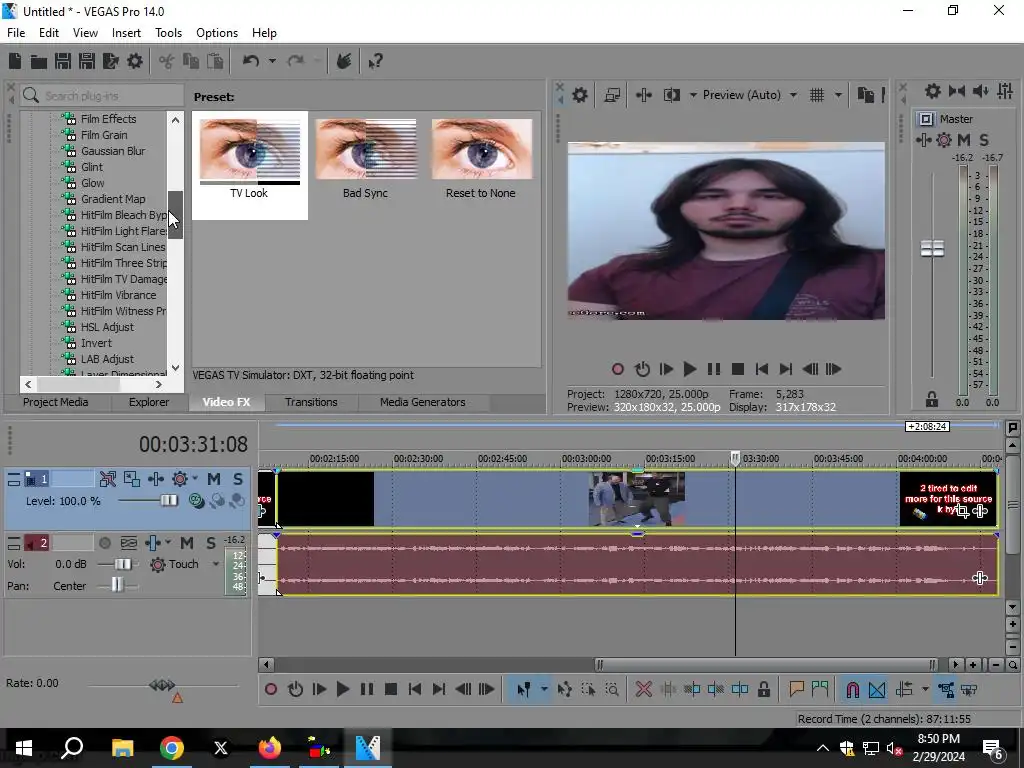Click compositing mode icon on track 1
The image size is (1024, 768).
[195, 501]
